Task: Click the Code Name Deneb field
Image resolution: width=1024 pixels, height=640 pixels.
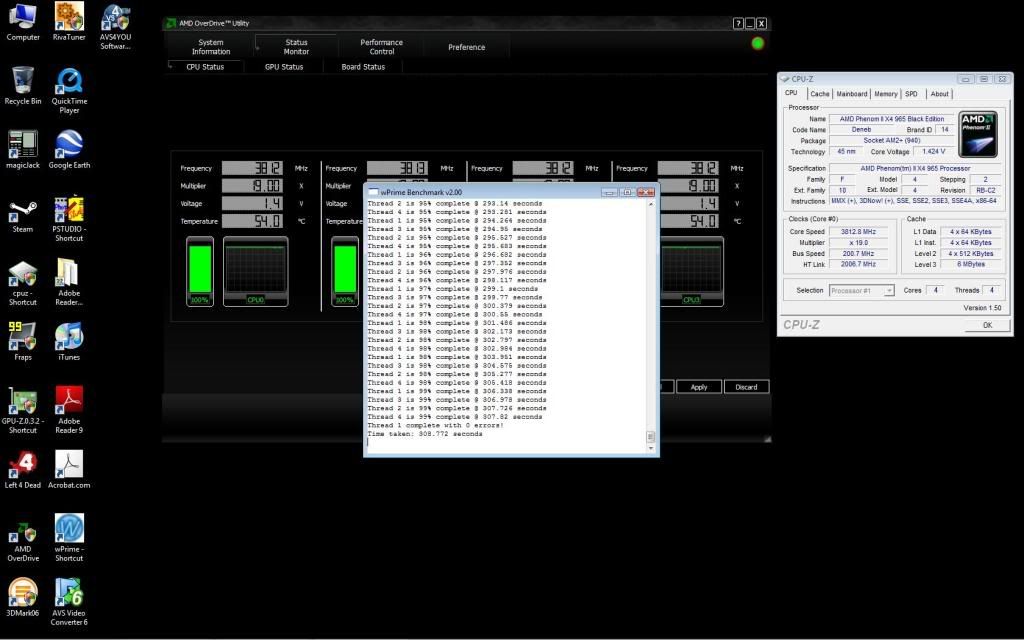Action: coord(861,129)
